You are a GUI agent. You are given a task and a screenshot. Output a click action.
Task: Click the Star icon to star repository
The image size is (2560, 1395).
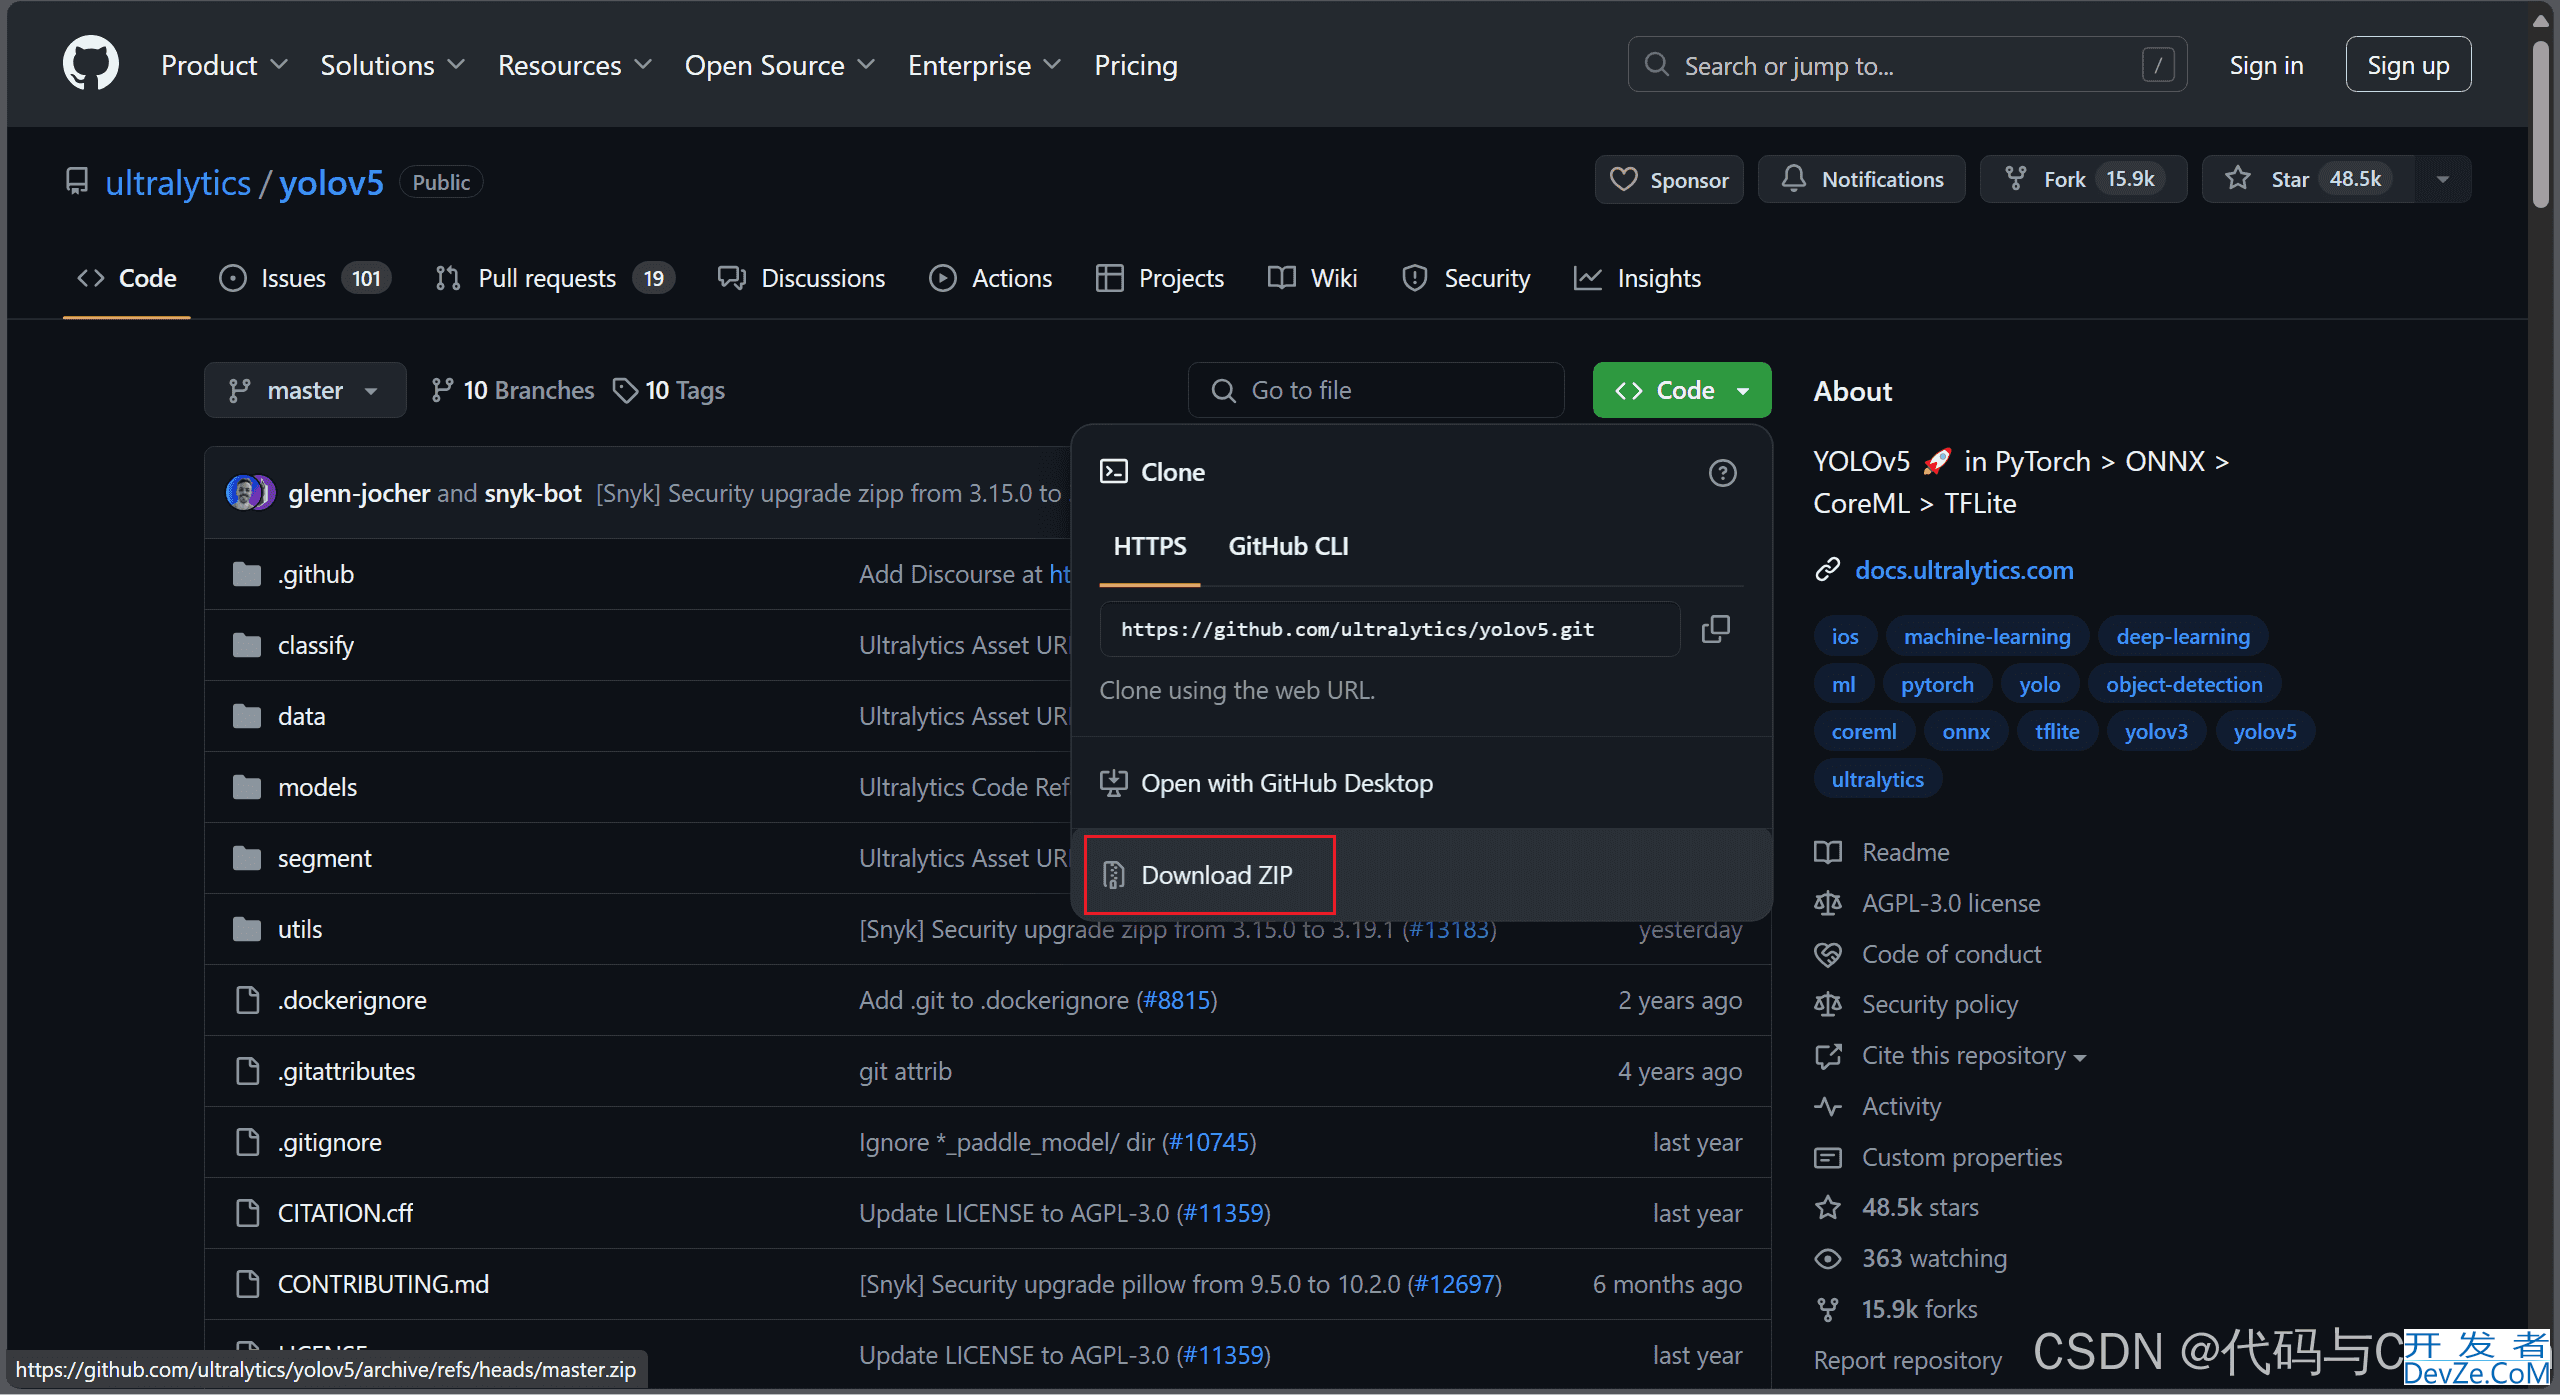click(2239, 179)
